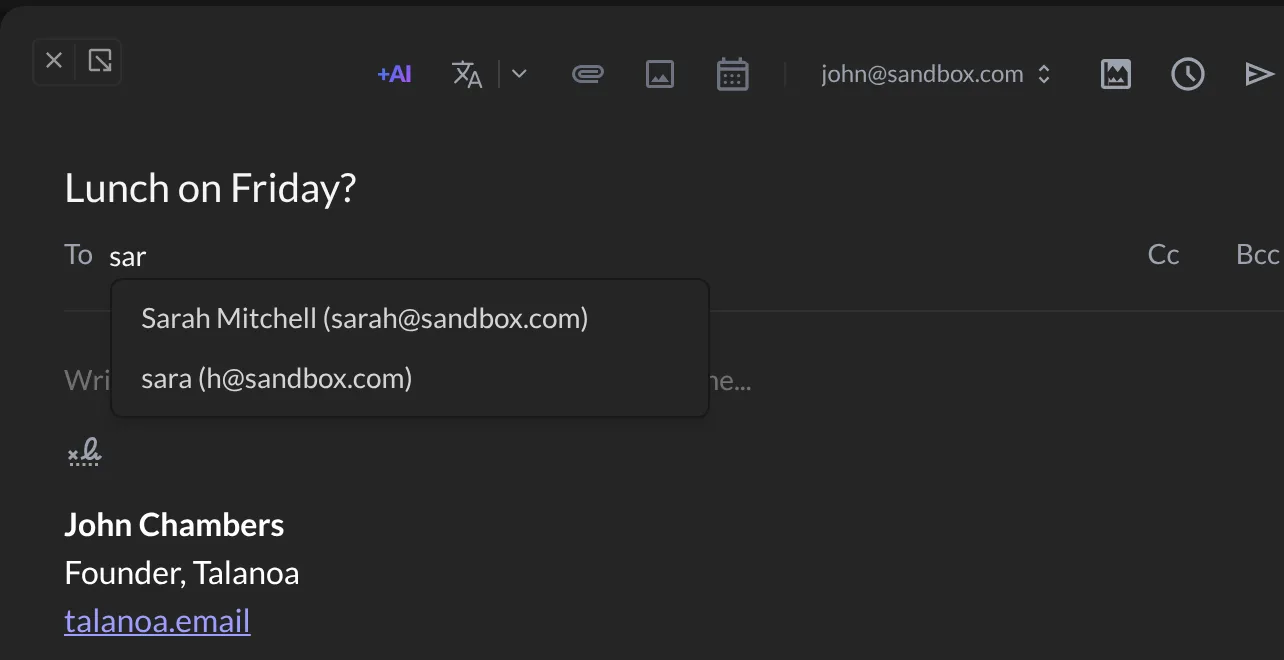The image size is (1284, 660).
Task: Pop out the compose window
Action: point(100,62)
